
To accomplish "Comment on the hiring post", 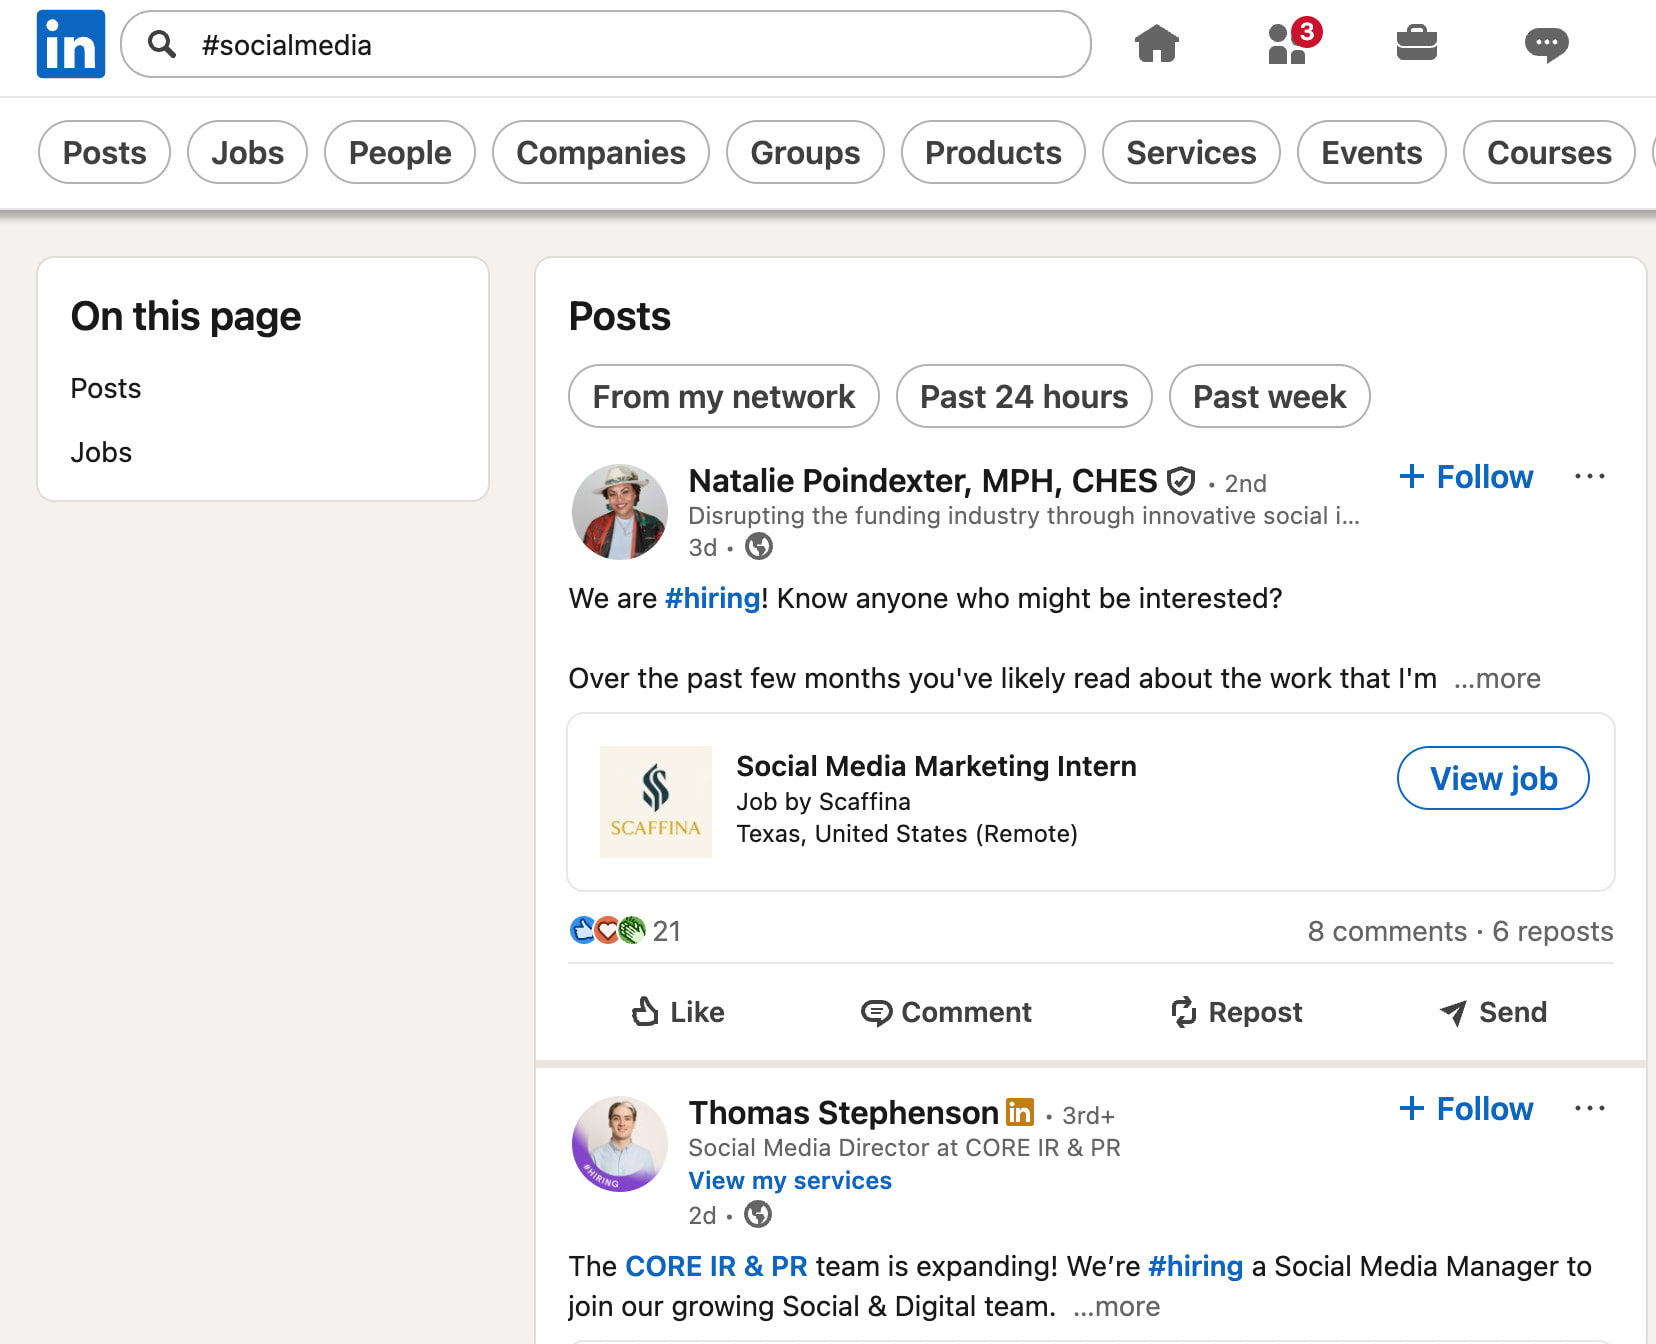I will pyautogui.click(x=945, y=1012).
